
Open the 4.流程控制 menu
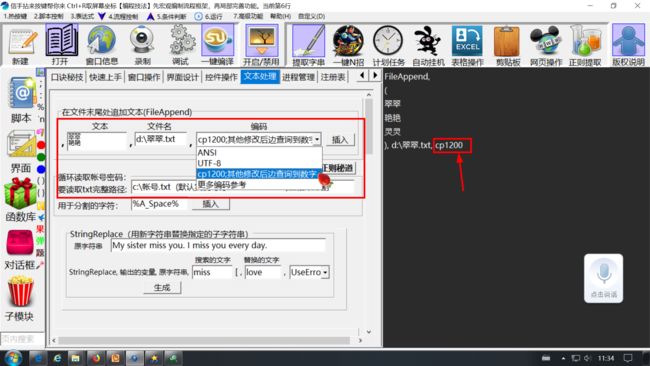[123, 16]
